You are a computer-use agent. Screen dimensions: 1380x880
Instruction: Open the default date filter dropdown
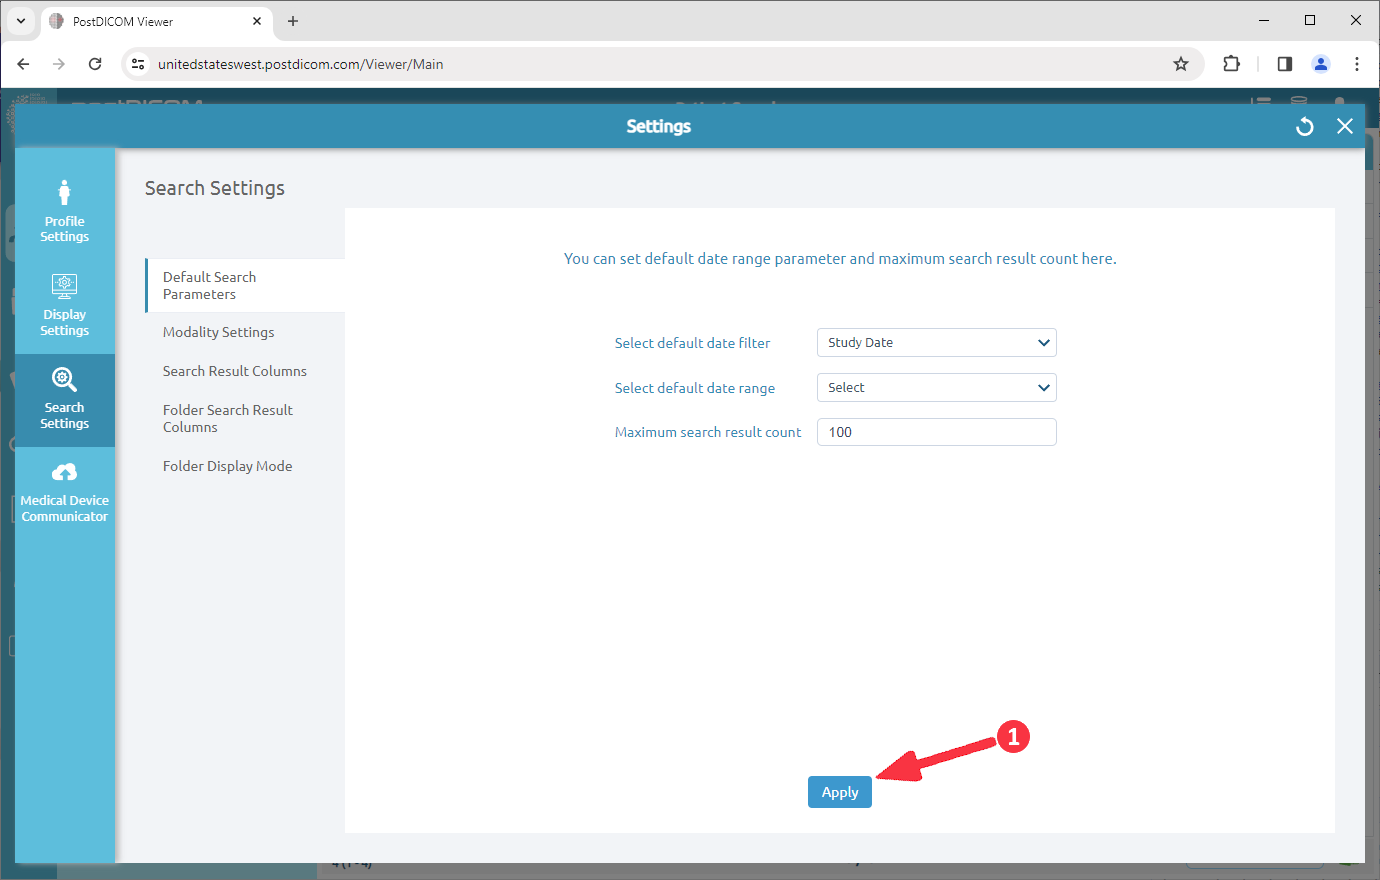pos(936,342)
